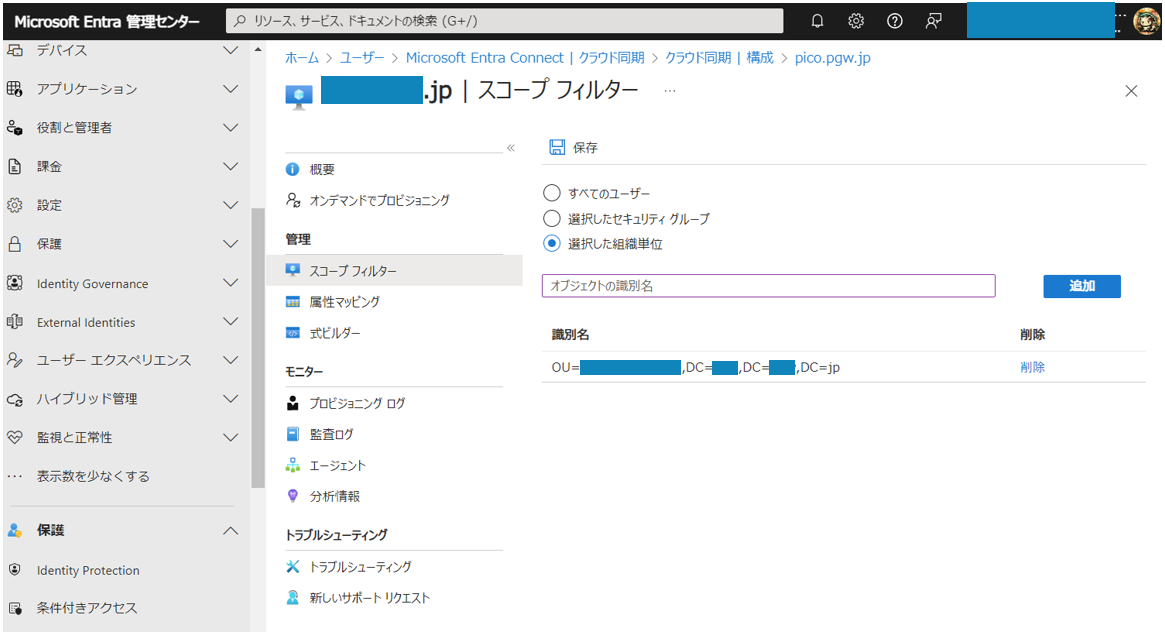This screenshot has width=1165, height=638.
Task: Click the left navigation vertical scrollbar
Action: (x=258, y=348)
